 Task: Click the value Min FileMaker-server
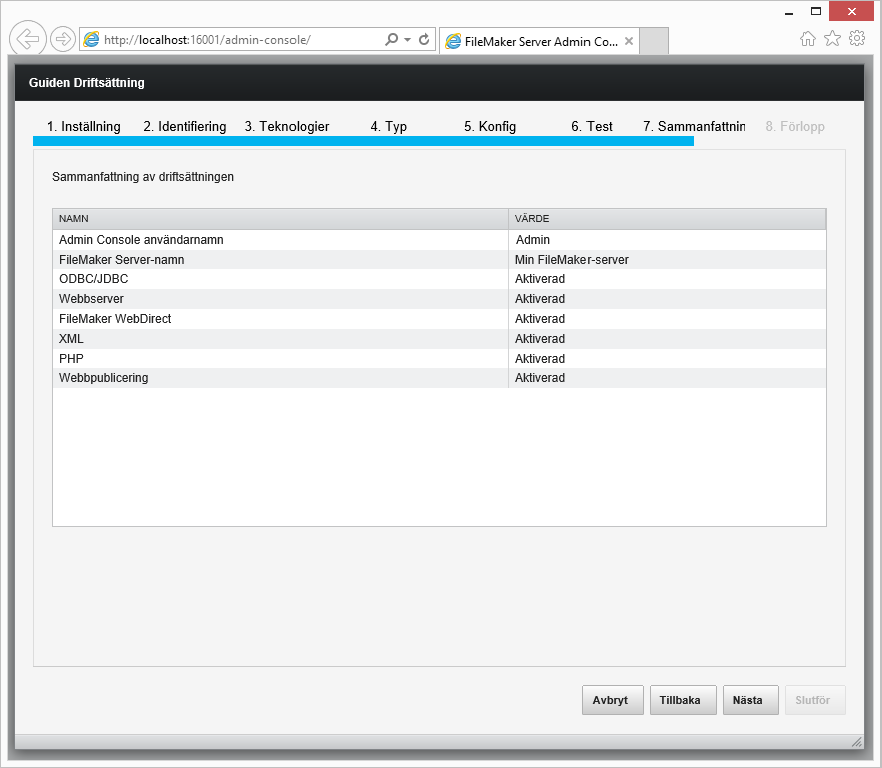tap(572, 260)
